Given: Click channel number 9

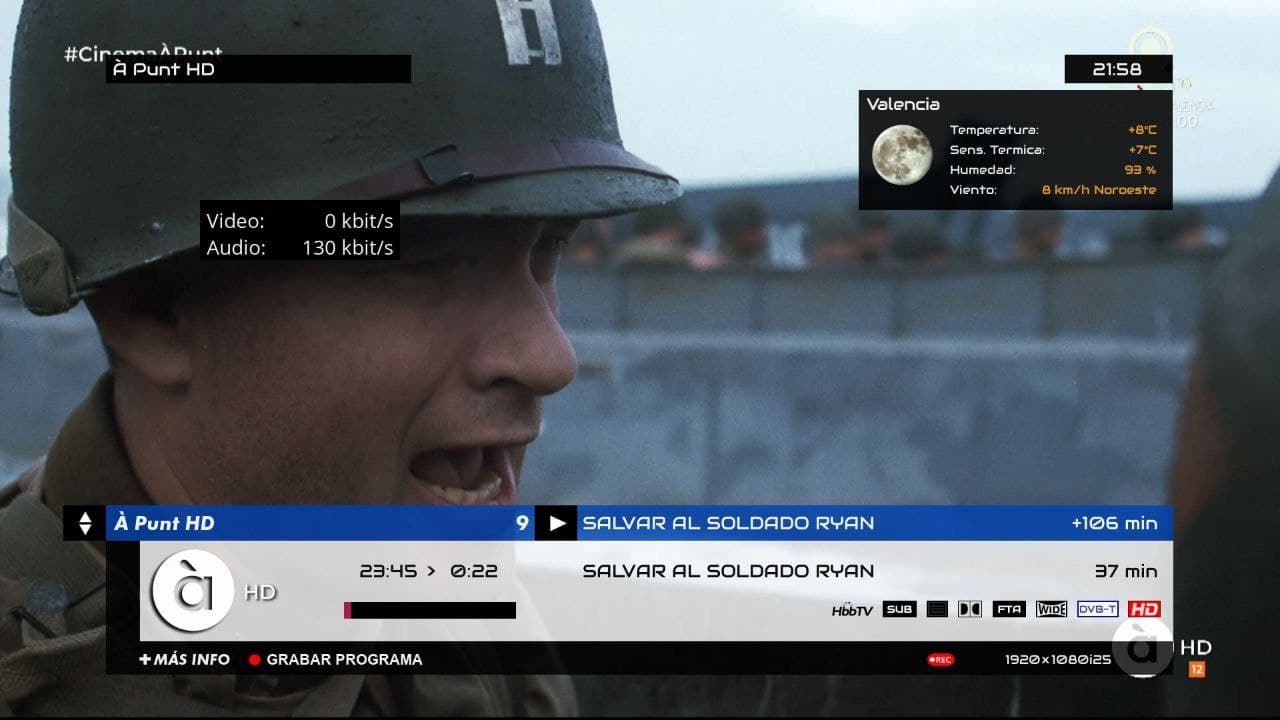Looking at the screenshot, I should point(522,523).
